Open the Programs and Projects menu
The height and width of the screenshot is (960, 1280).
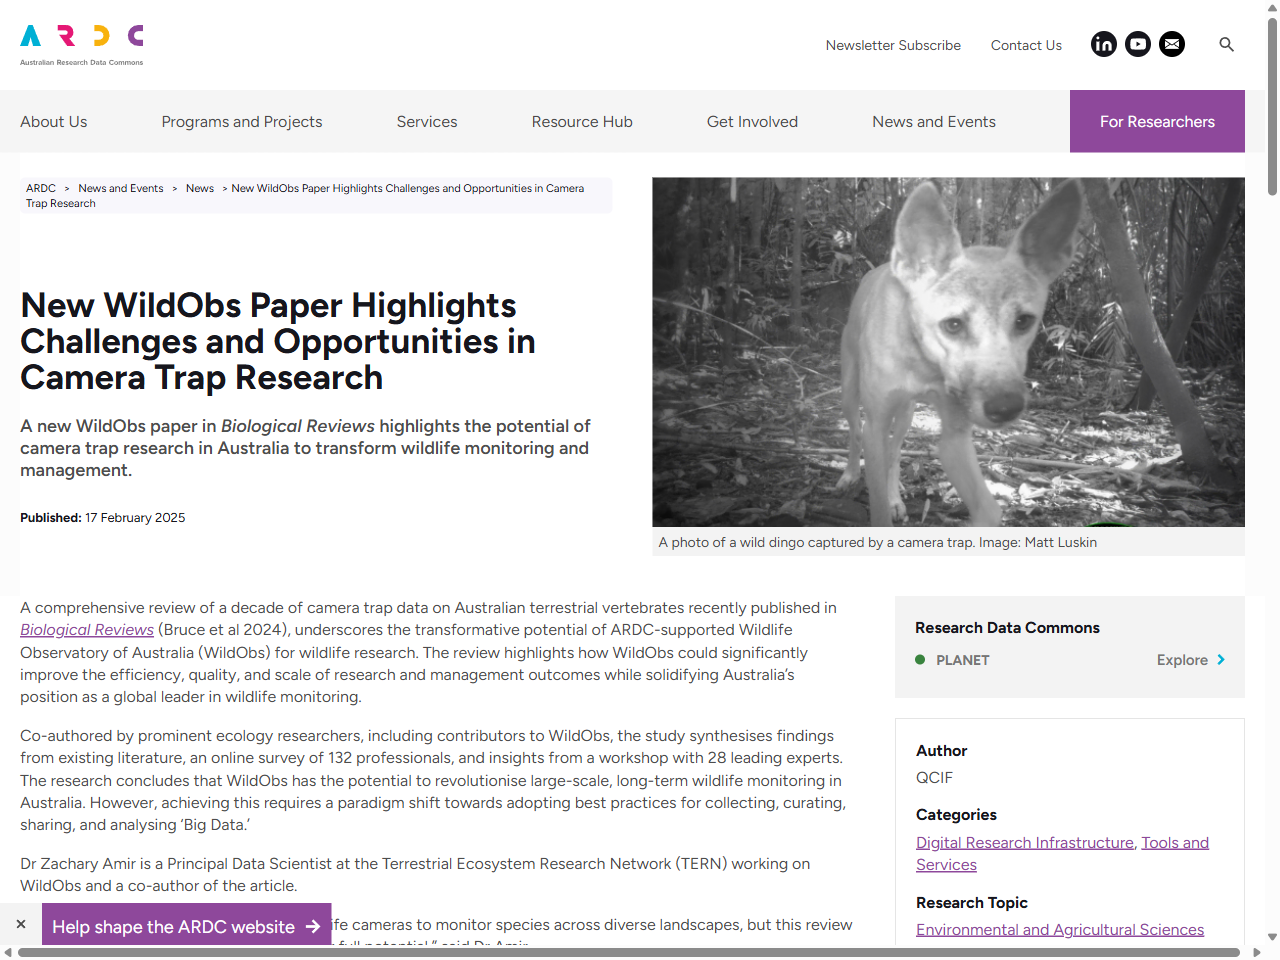coord(241,121)
